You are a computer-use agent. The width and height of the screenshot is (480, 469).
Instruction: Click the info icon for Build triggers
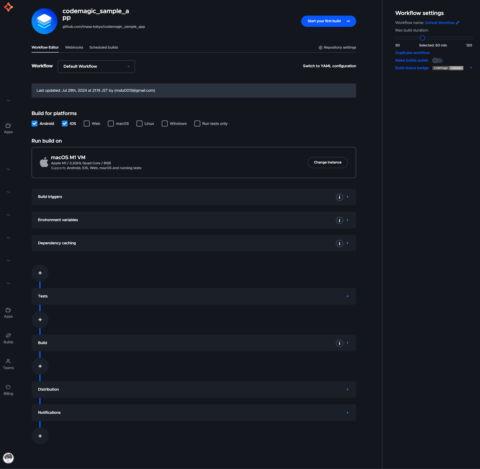coord(339,197)
